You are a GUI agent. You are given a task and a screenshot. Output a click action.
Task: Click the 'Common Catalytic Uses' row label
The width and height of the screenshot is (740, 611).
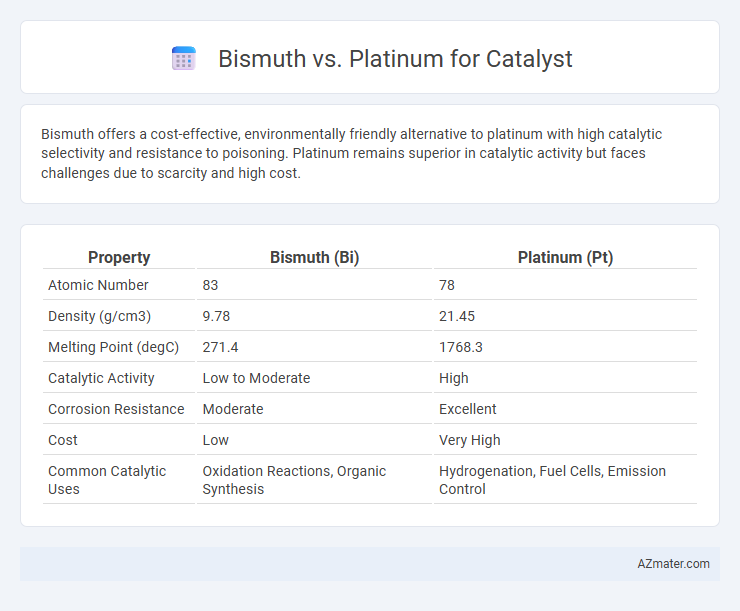[x=107, y=480]
